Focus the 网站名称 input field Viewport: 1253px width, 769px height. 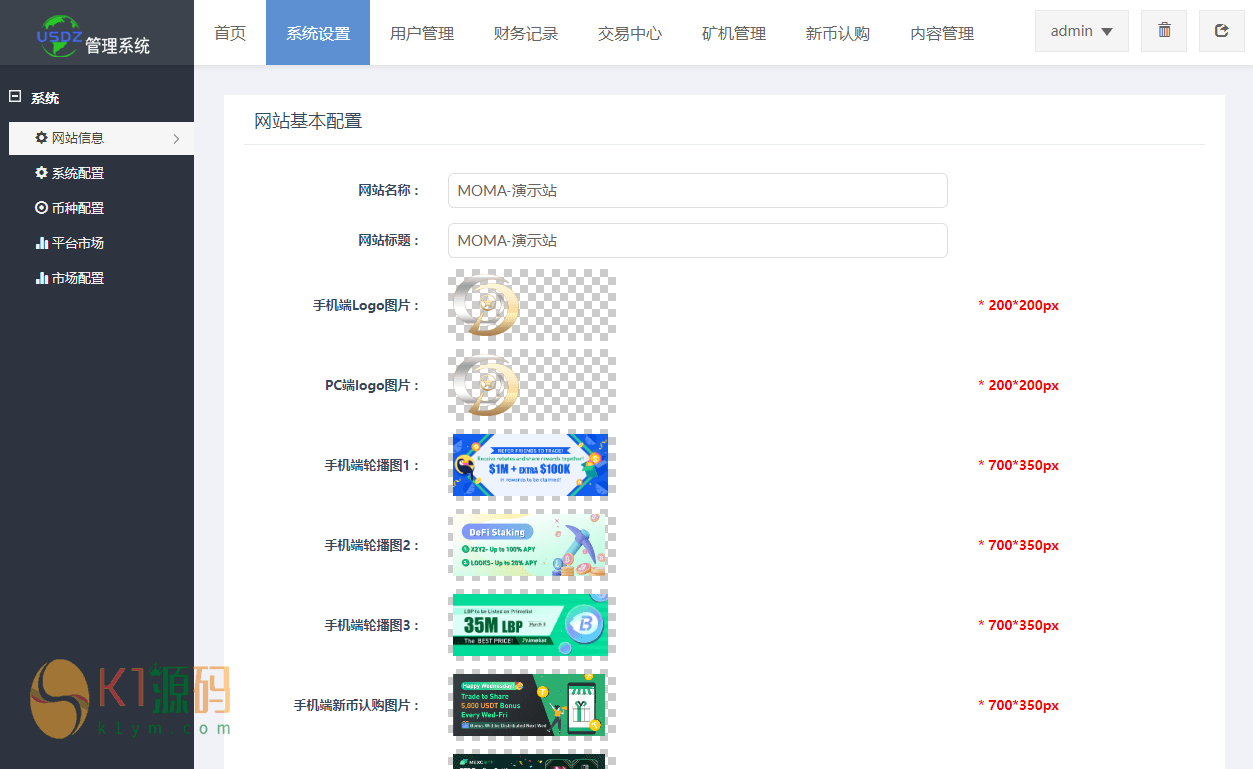pos(697,190)
